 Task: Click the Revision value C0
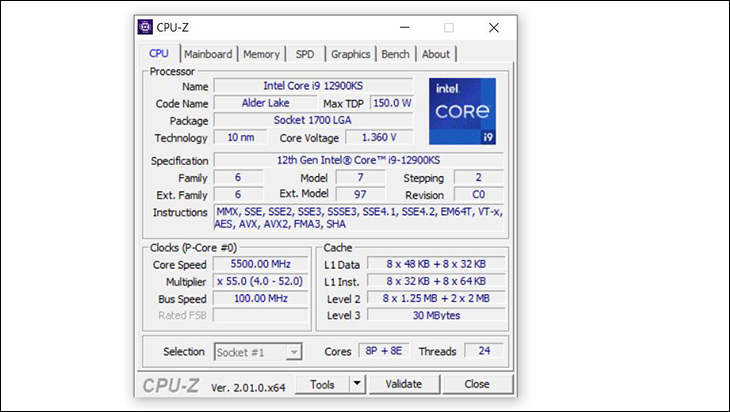coord(479,194)
